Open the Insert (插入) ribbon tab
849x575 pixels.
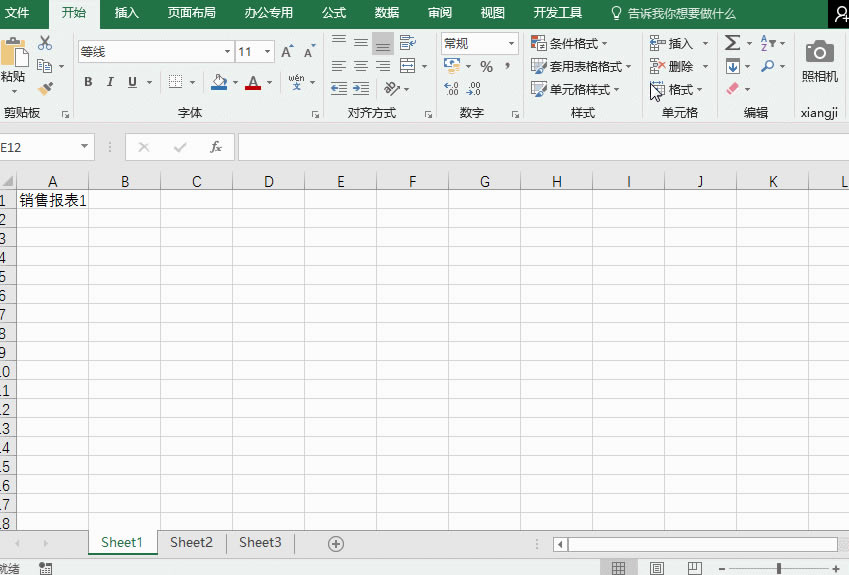click(x=127, y=13)
